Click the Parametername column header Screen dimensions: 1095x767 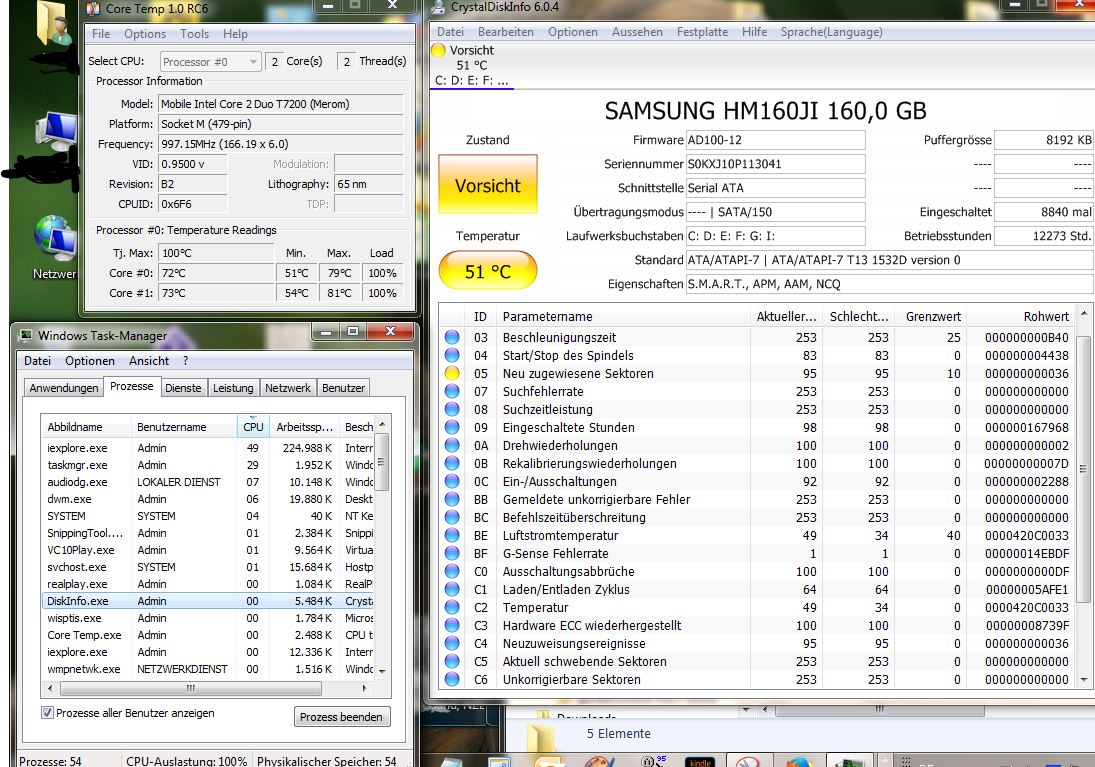click(624, 316)
